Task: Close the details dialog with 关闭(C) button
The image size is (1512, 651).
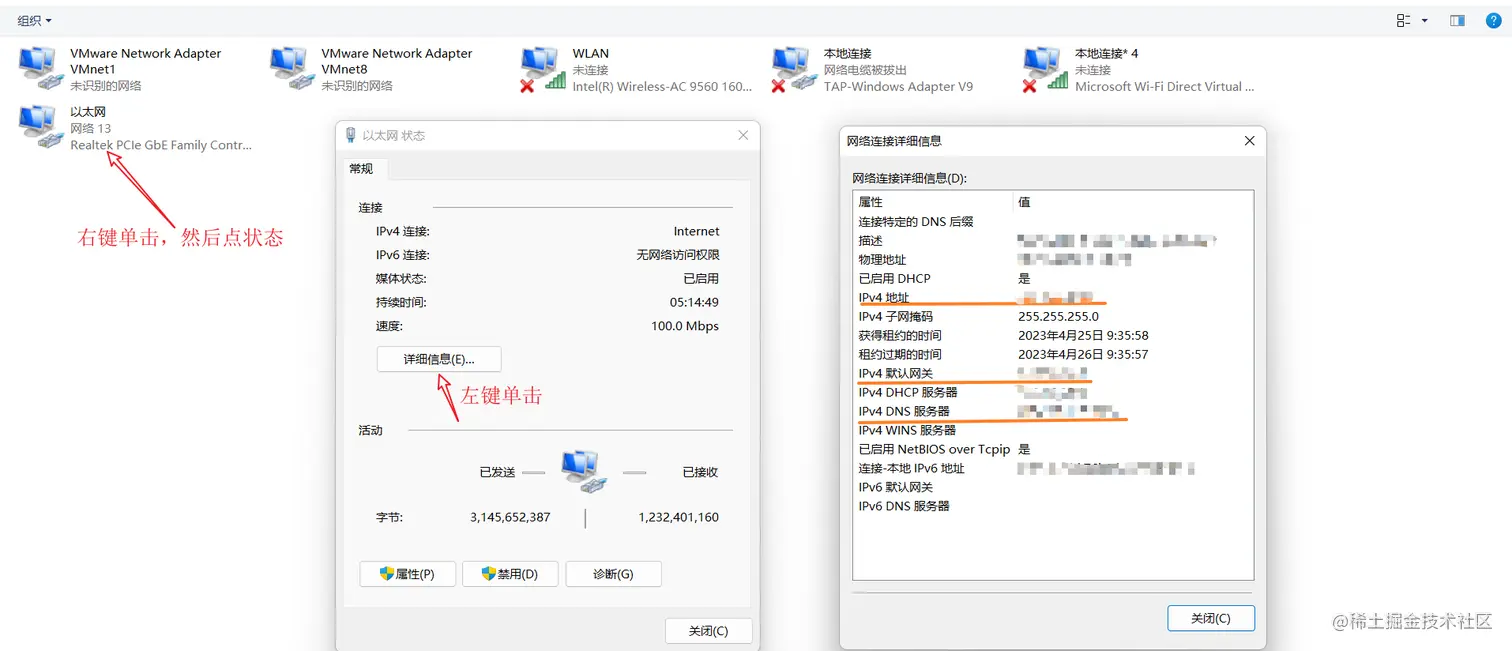Action: [x=1211, y=618]
